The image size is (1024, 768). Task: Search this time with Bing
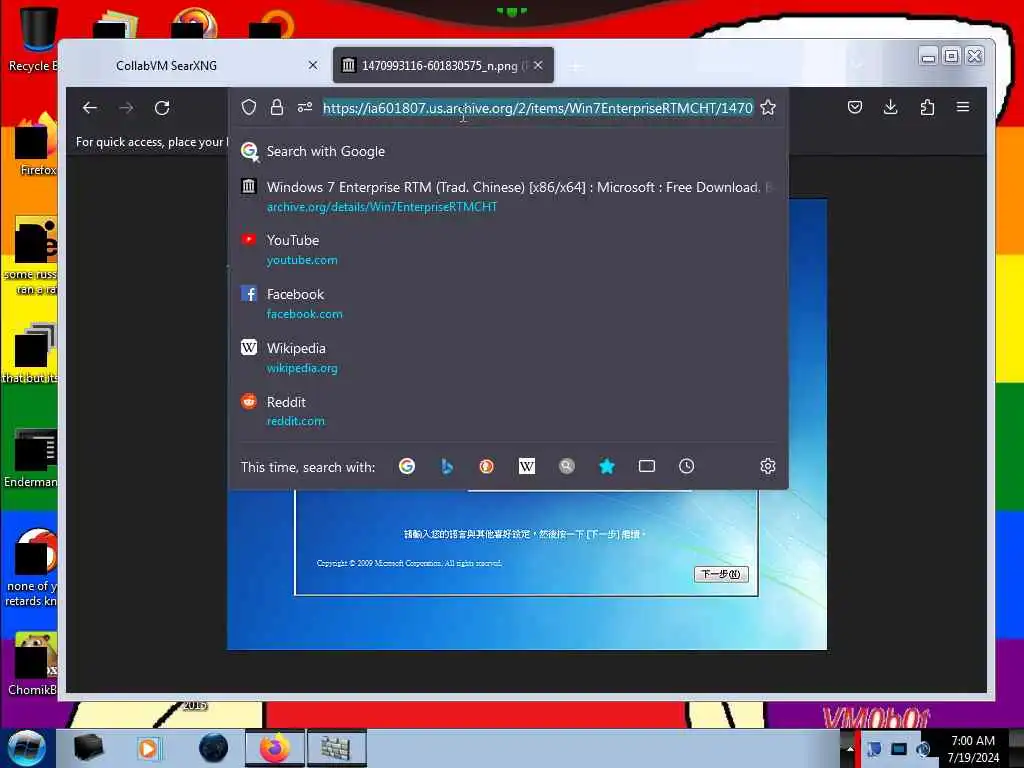click(x=447, y=466)
